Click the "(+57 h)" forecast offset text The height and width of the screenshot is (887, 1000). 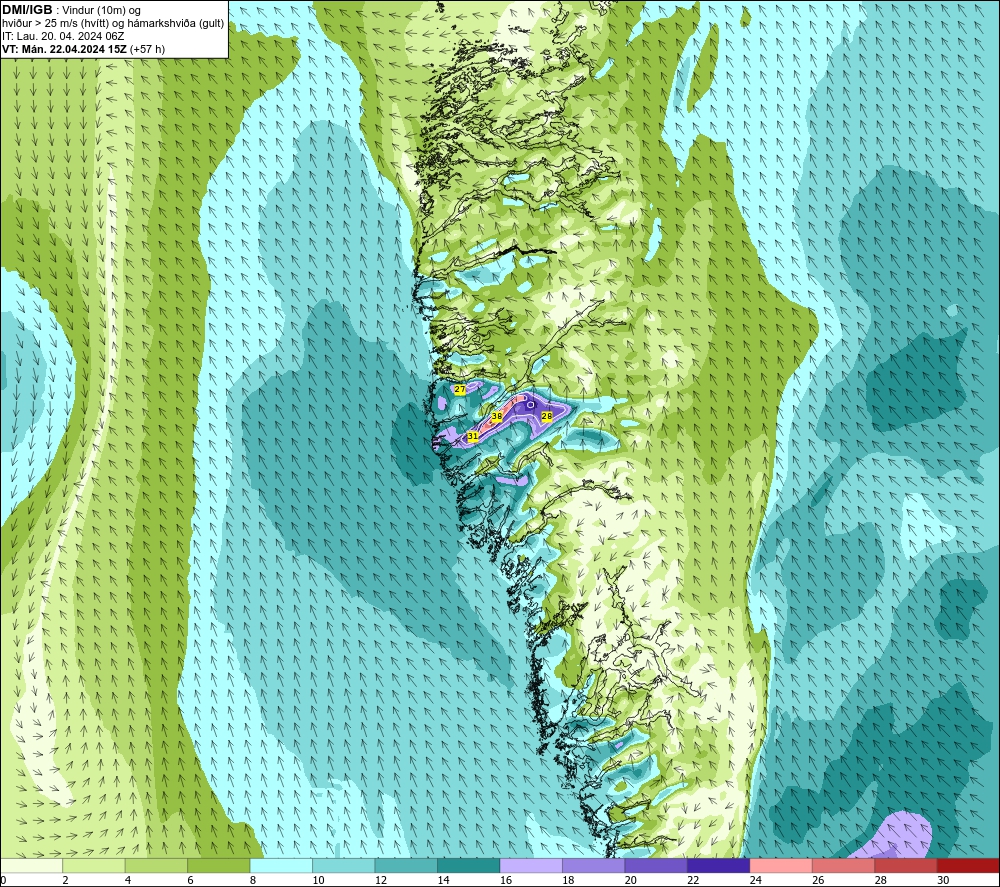(x=147, y=49)
